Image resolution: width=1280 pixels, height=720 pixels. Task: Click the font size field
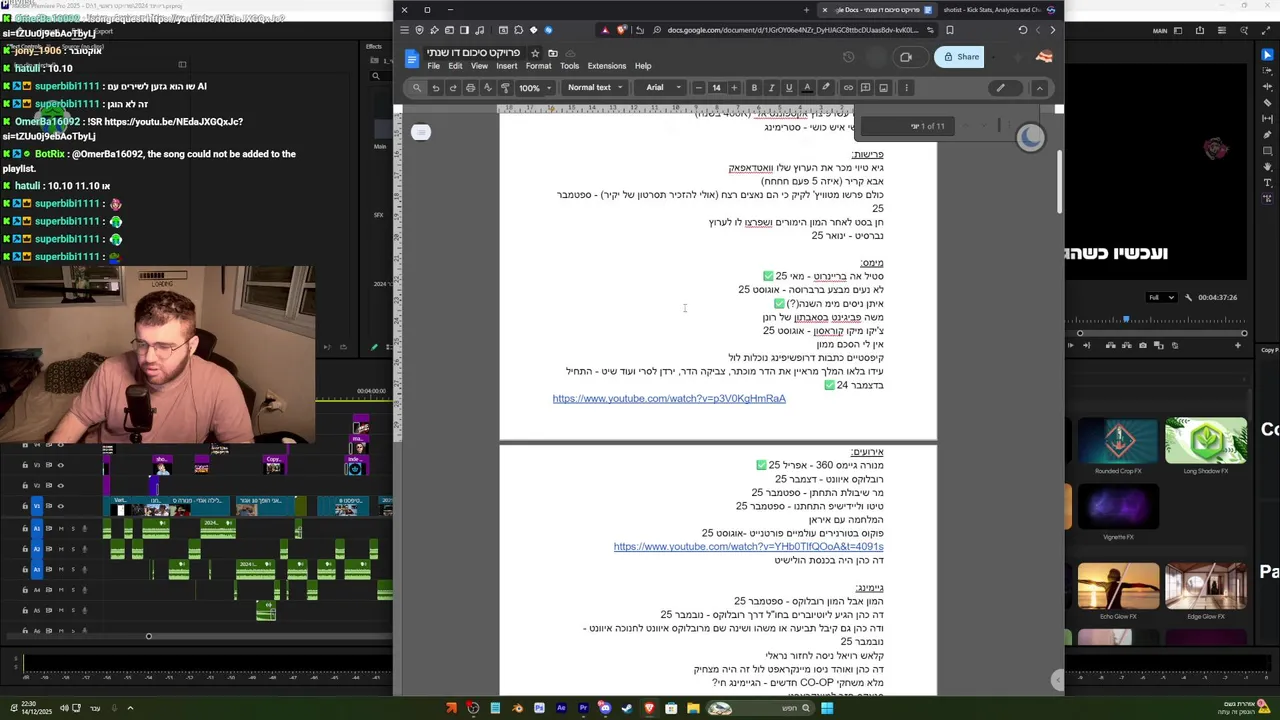(716, 88)
